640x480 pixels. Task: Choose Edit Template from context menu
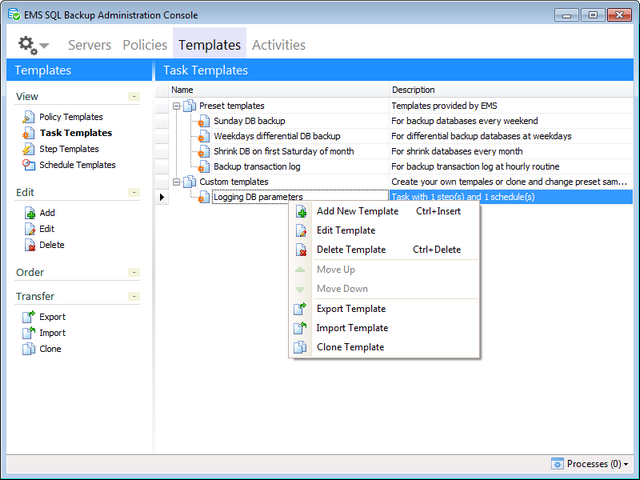click(x=384, y=231)
